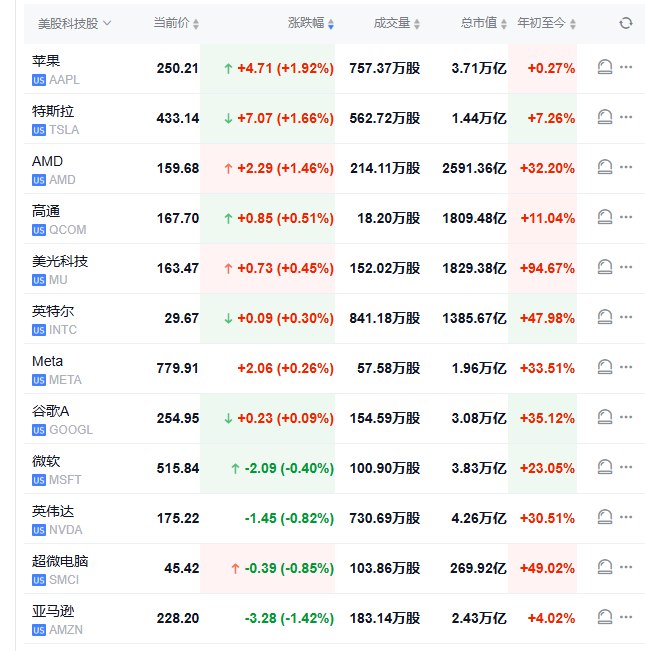Image resolution: width=645 pixels, height=651 pixels.
Task: Open three-dot menu for Microsoft MSFT
Action: pyautogui.click(x=627, y=467)
